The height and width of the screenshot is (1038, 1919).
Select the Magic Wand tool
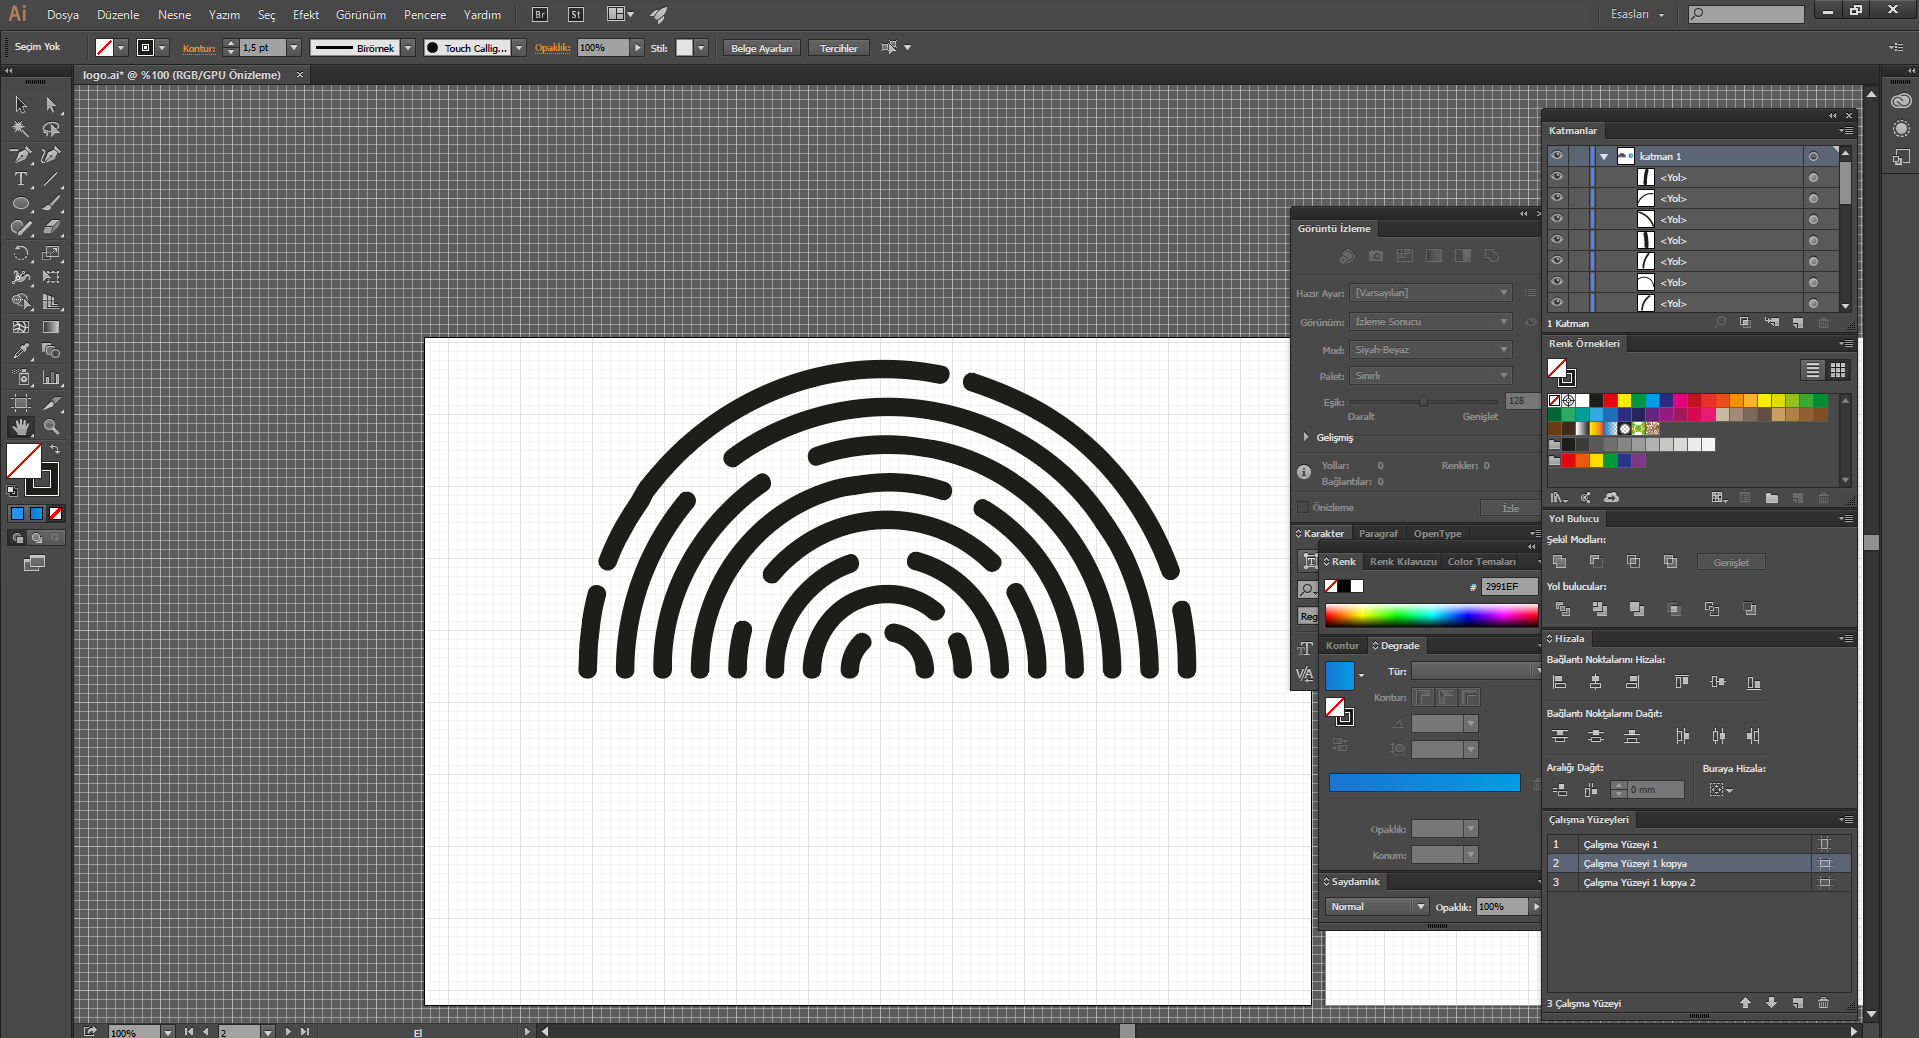[x=21, y=129]
